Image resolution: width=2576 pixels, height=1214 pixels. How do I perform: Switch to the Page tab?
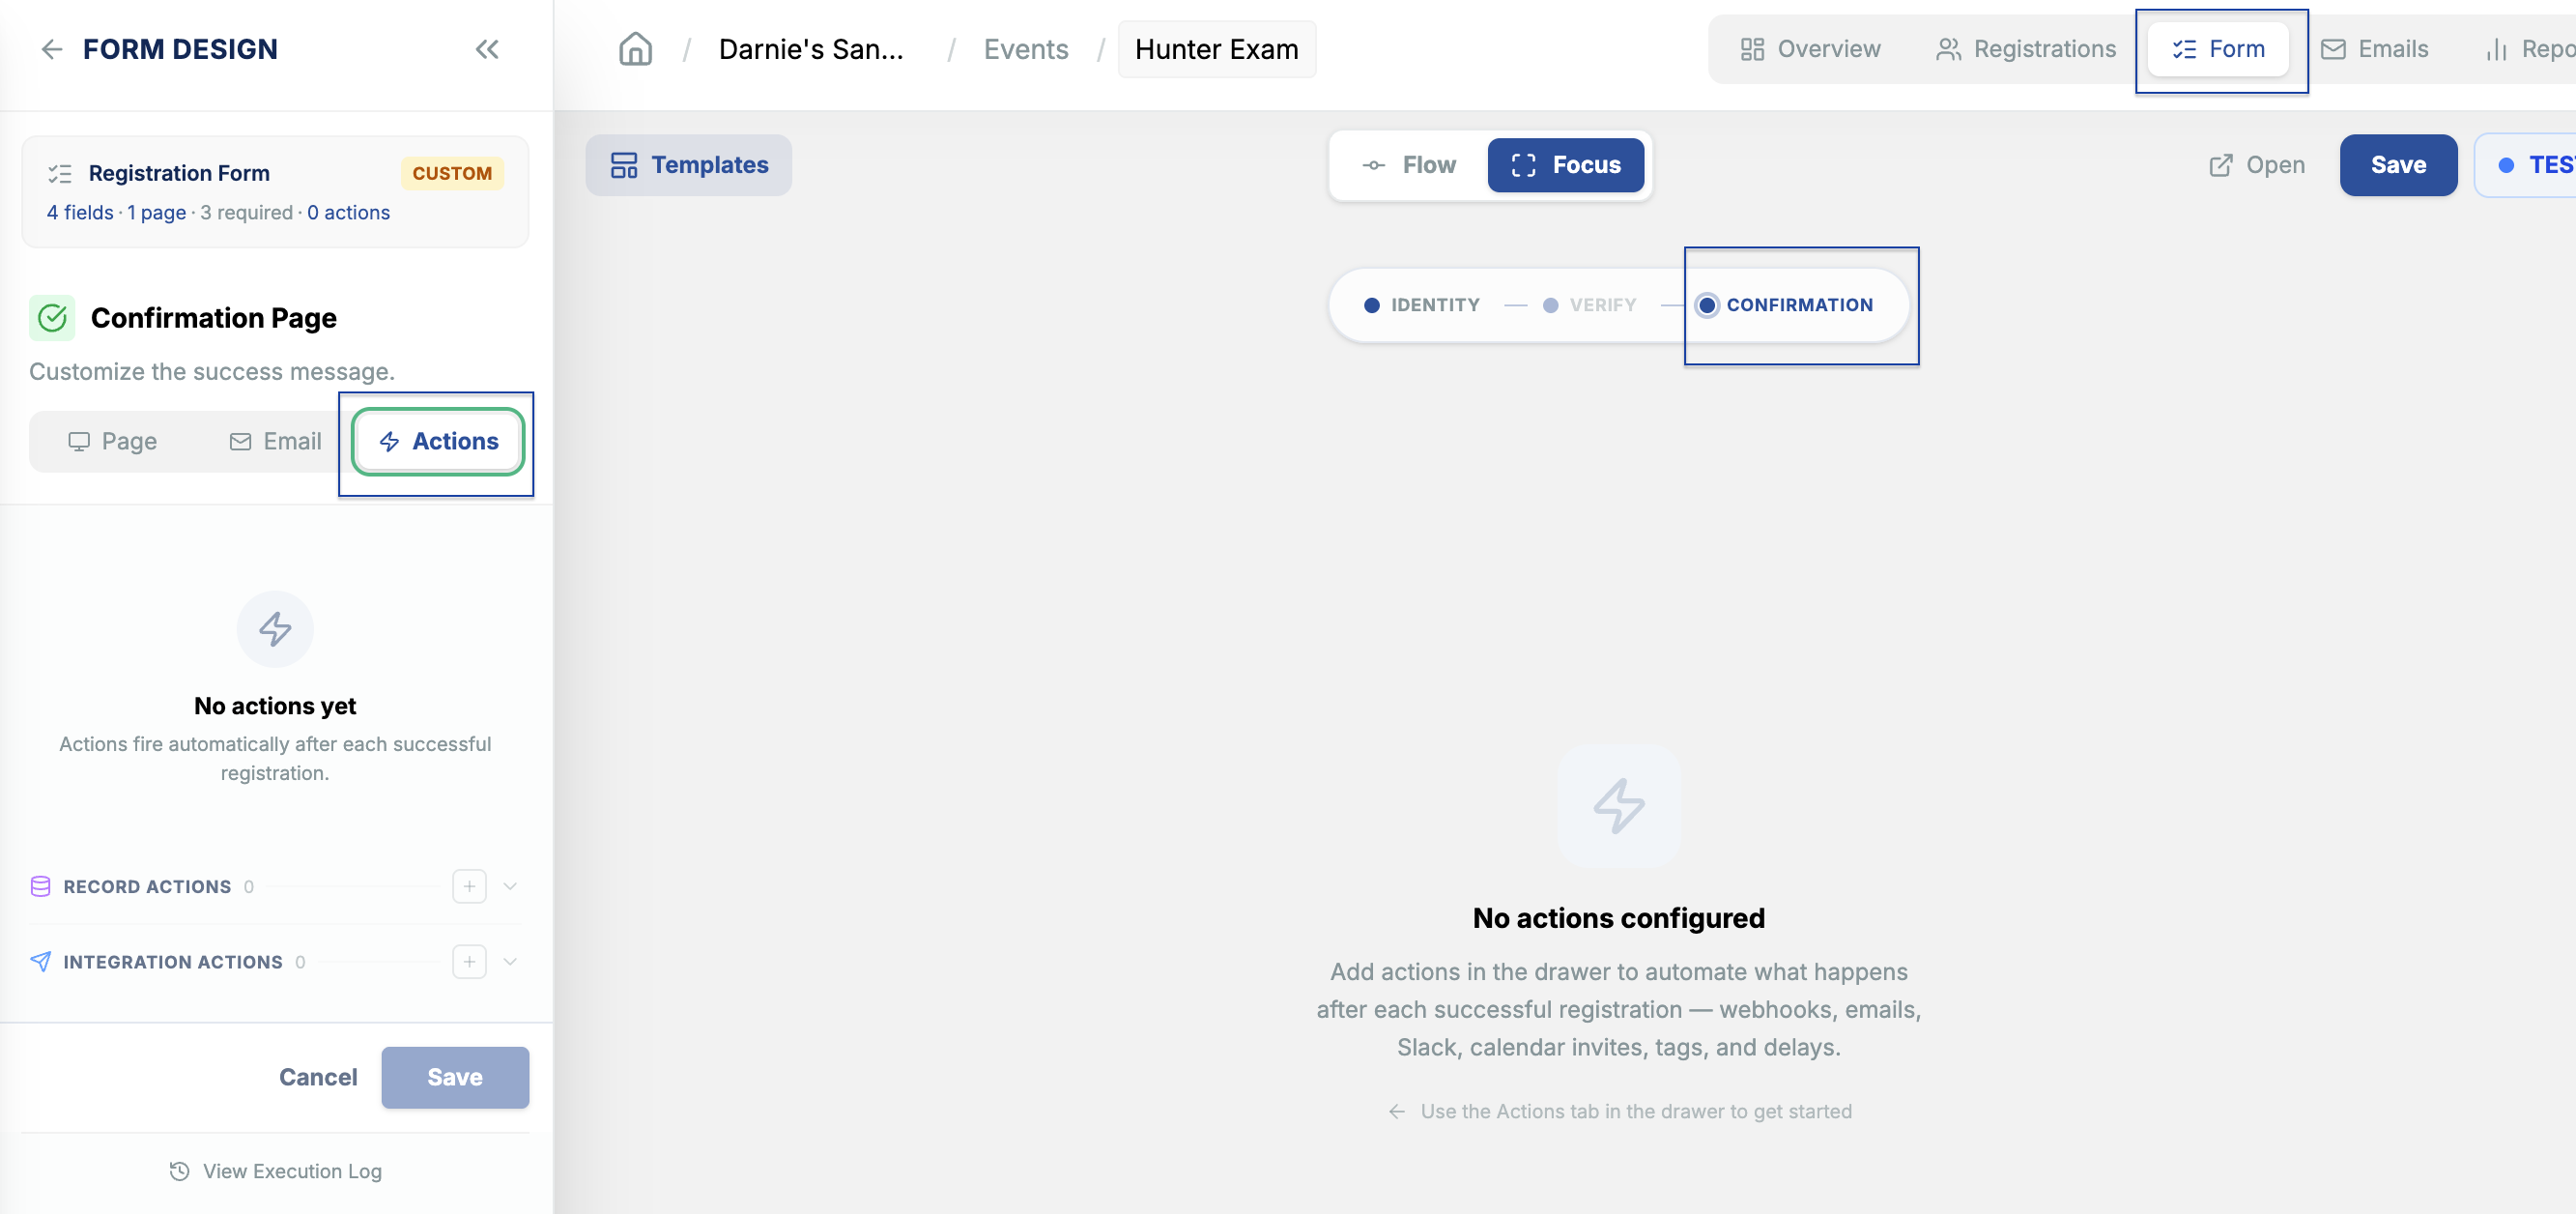112,442
